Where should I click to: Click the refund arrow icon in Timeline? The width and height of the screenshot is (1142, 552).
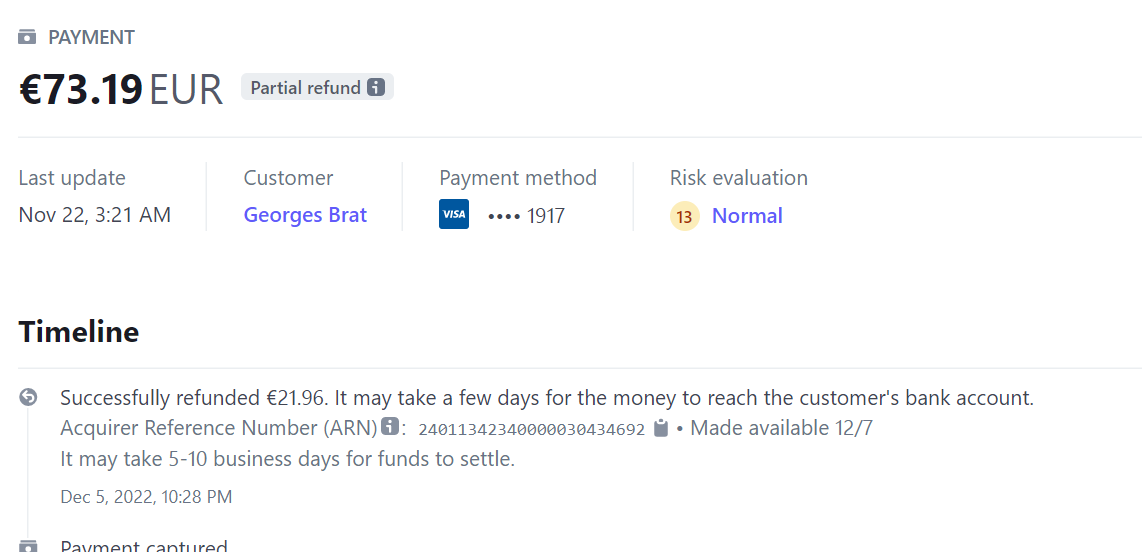click(28, 398)
